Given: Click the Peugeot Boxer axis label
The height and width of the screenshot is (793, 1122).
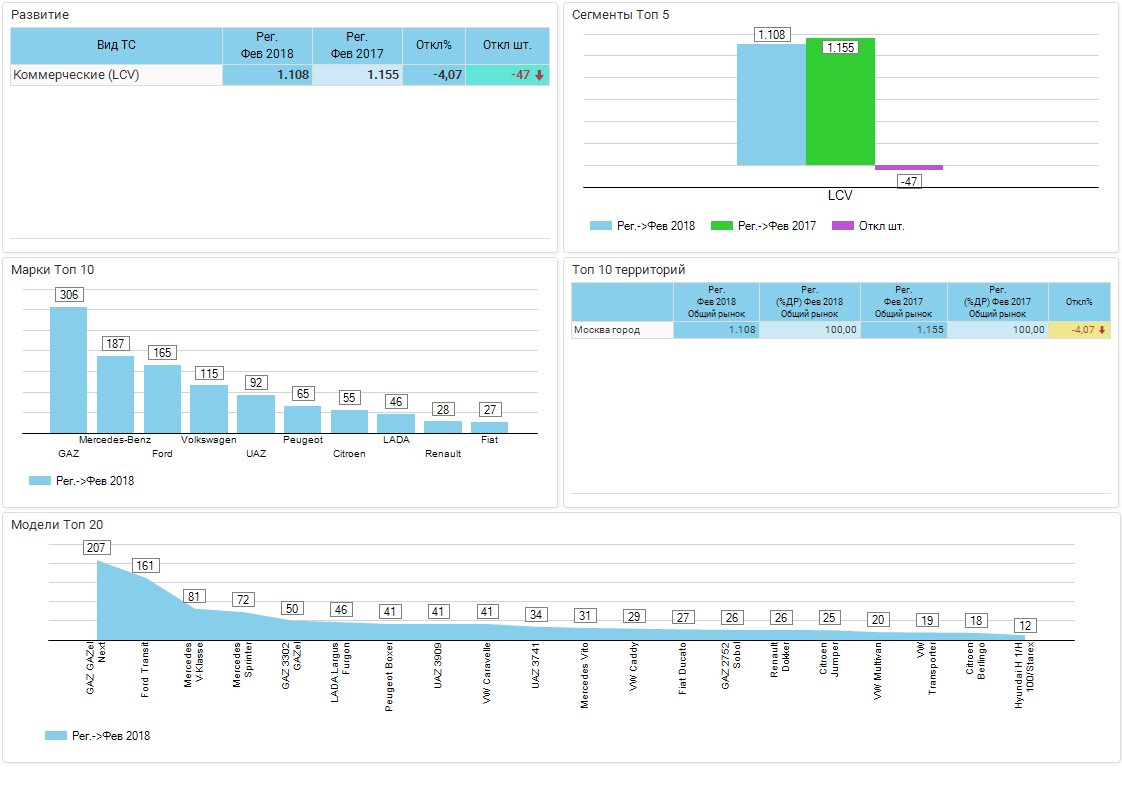Looking at the screenshot, I should pyautogui.click(x=389, y=677).
